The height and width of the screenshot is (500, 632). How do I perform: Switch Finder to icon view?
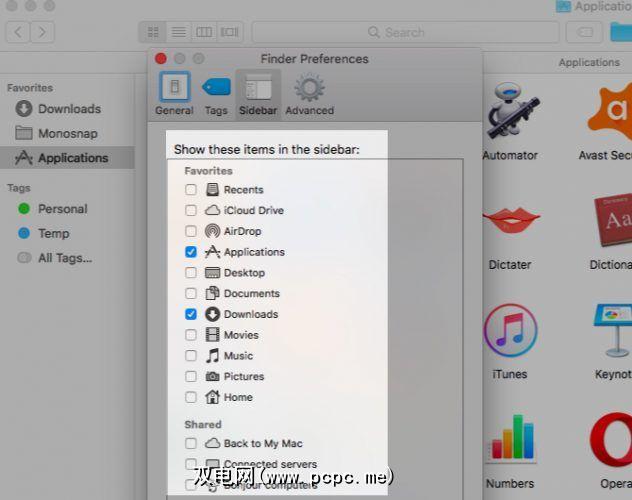click(153, 32)
